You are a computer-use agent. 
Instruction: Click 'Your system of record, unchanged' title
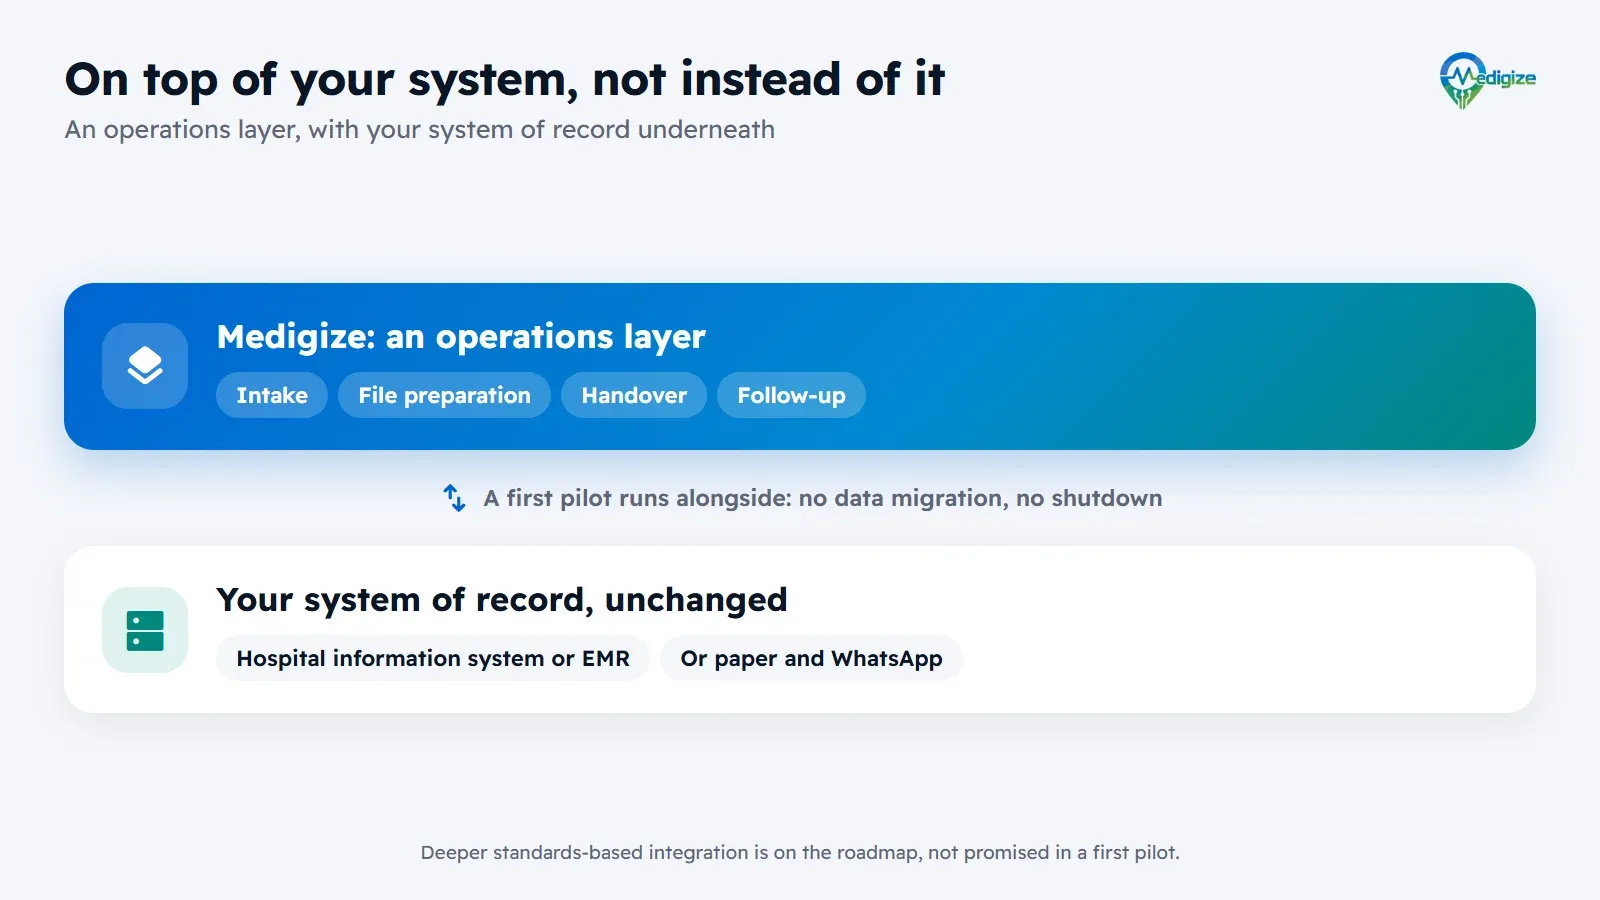tap(502, 600)
